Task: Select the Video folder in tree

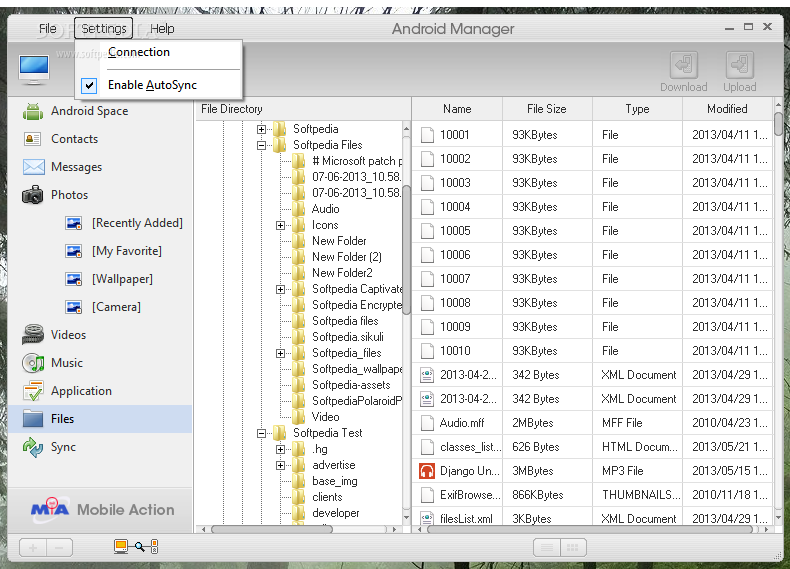Action: pyautogui.click(x=325, y=417)
